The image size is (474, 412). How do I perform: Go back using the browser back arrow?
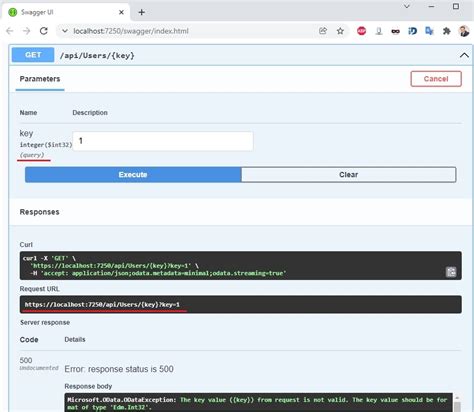(10, 31)
